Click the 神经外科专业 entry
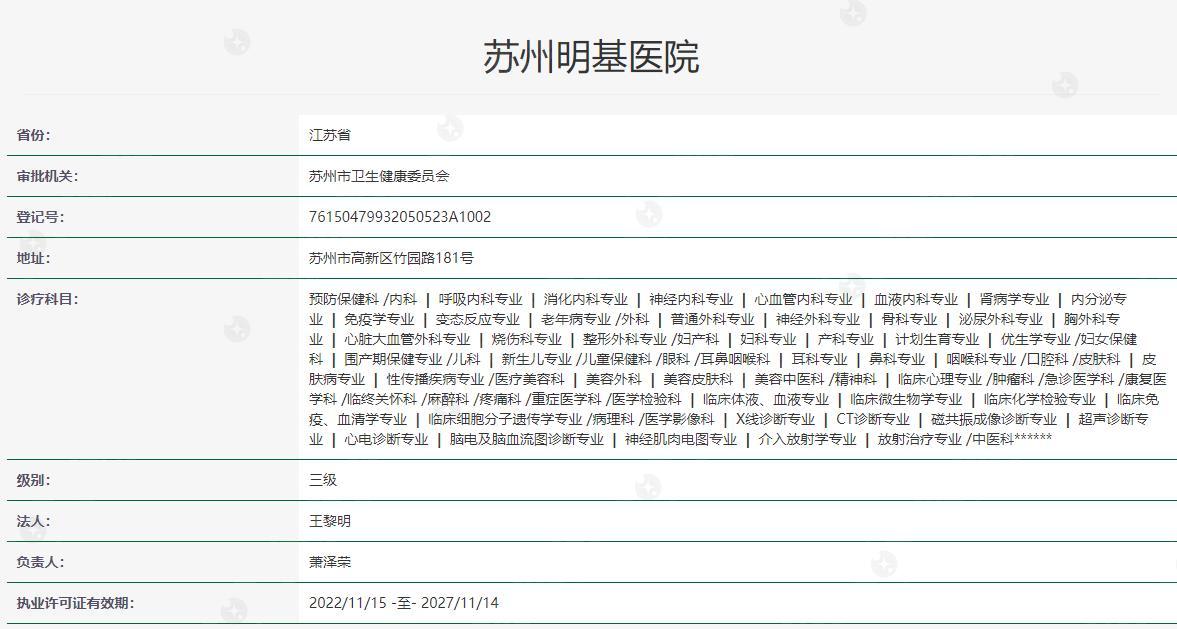This screenshot has width=1177, height=629. [818, 319]
